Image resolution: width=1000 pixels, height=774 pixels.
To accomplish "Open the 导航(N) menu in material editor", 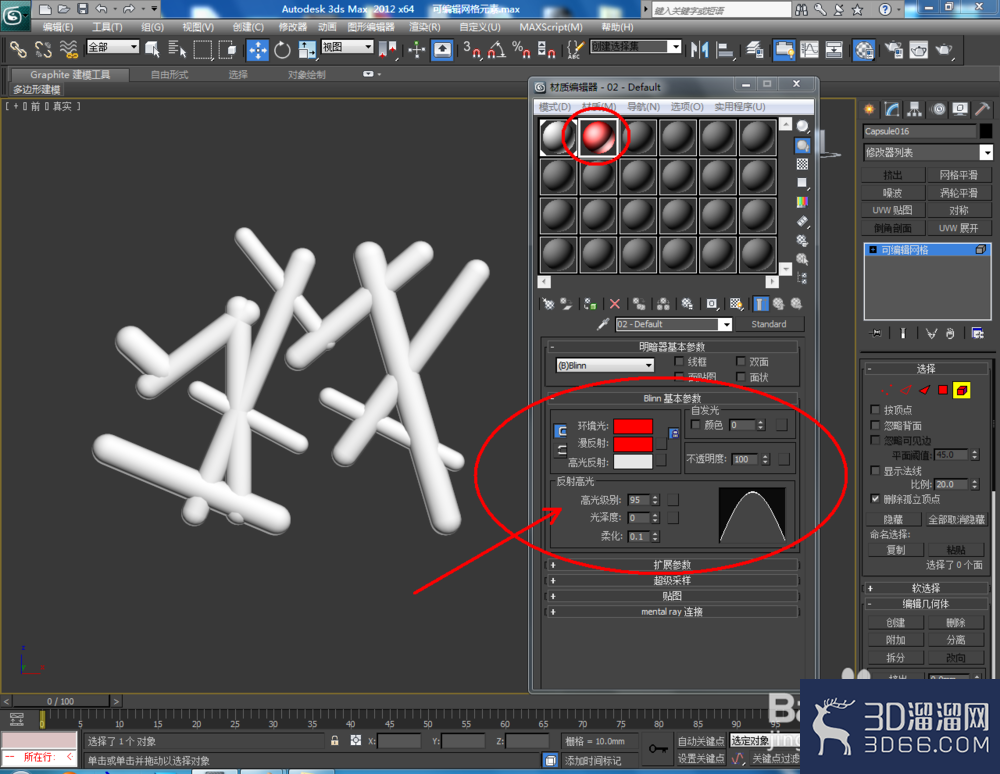I will click(x=643, y=106).
